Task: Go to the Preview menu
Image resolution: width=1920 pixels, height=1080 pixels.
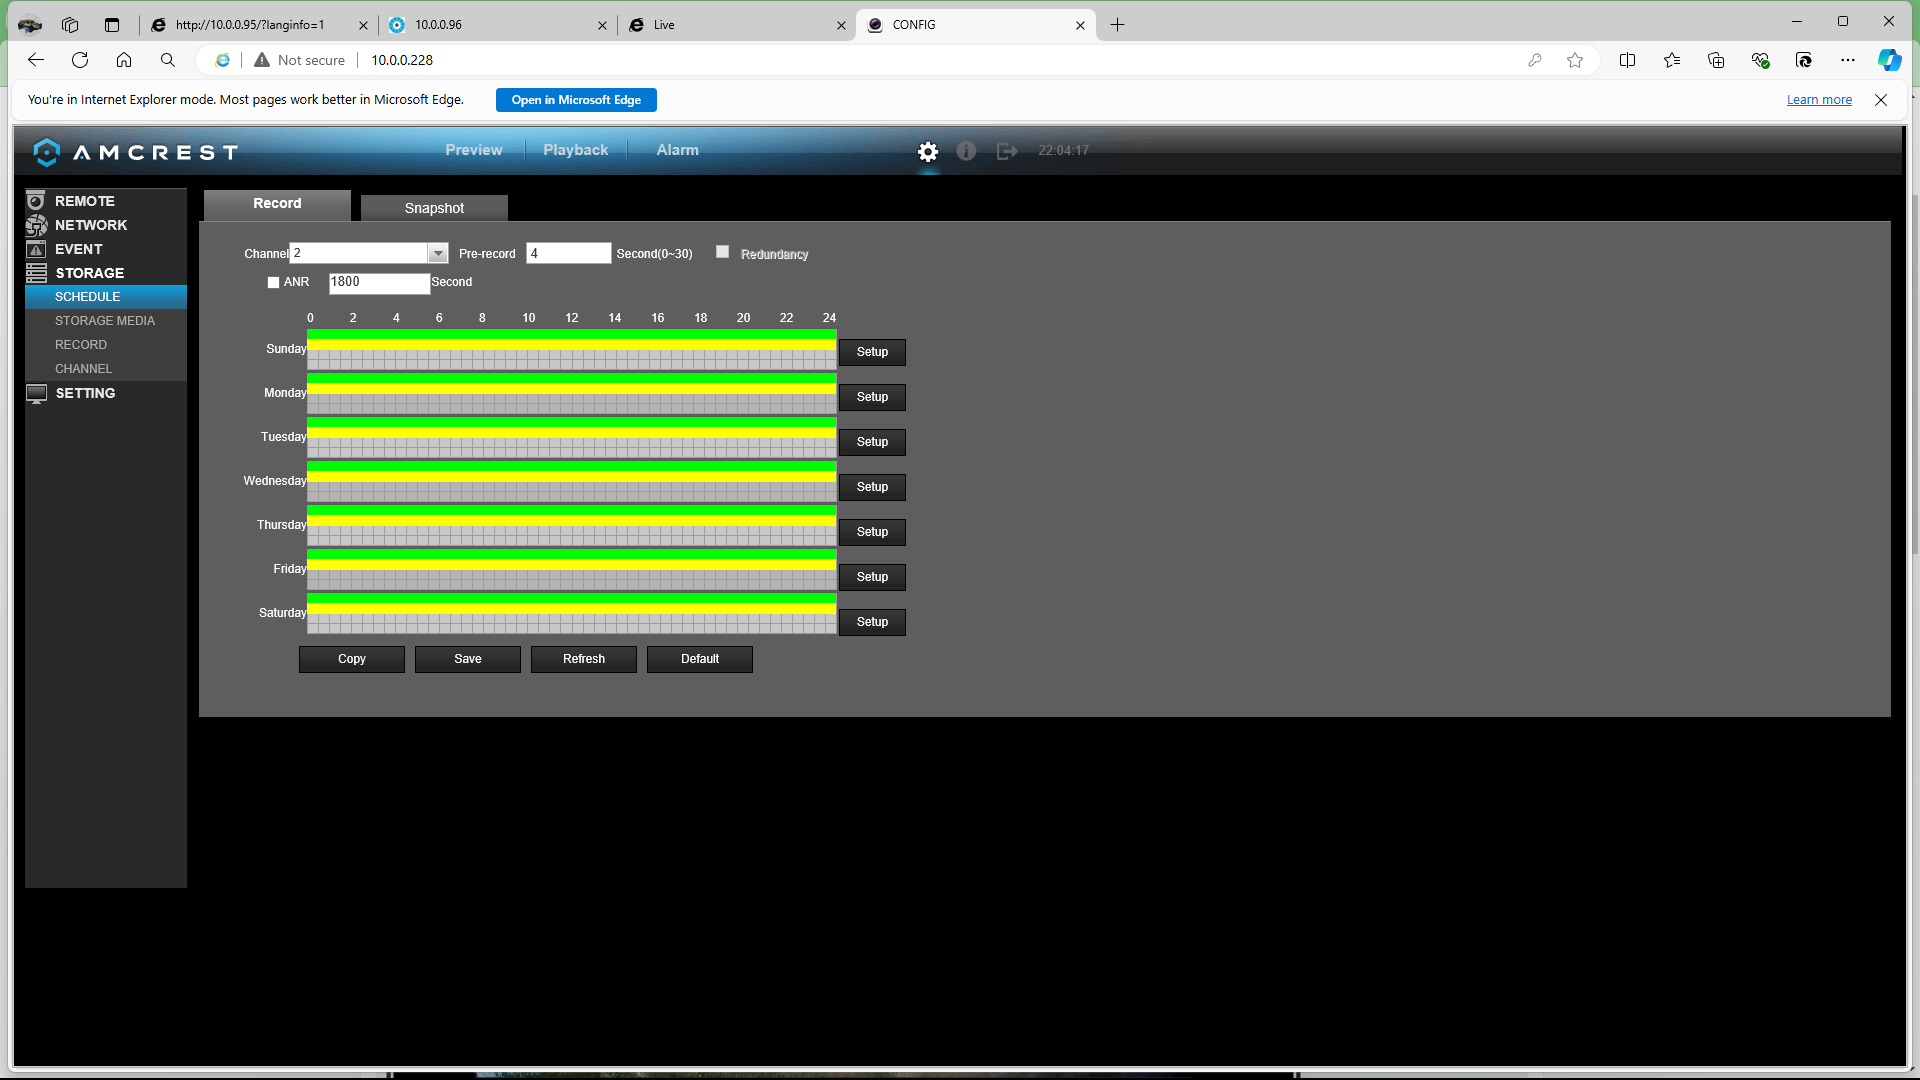Action: [x=474, y=150]
